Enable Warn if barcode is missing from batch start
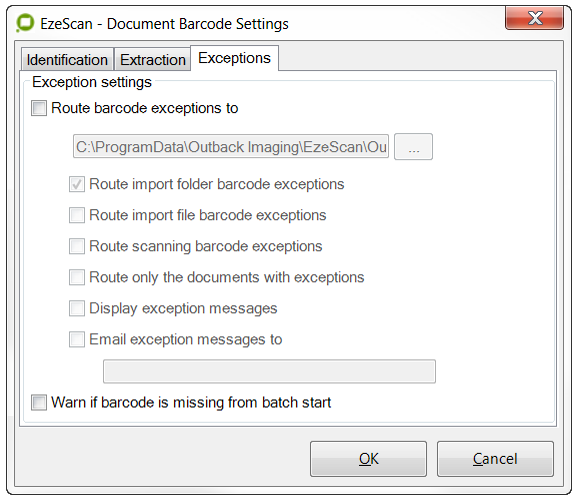The width and height of the screenshot is (576, 498). [39, 402]
